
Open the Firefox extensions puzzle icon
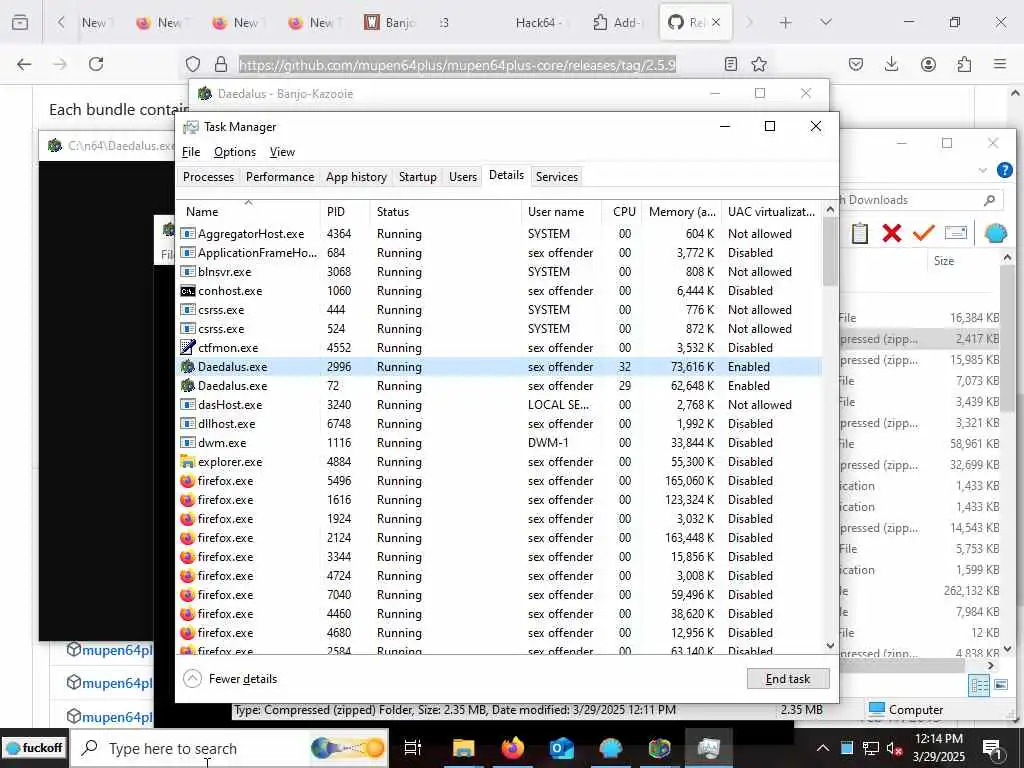click(x=964, y=64)
